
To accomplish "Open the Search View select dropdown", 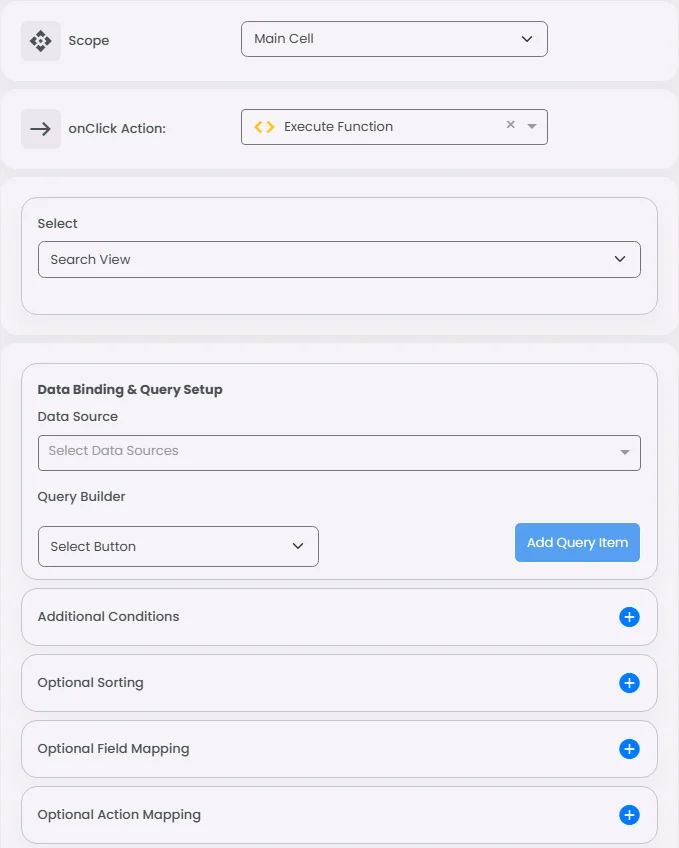I will 339,259.
